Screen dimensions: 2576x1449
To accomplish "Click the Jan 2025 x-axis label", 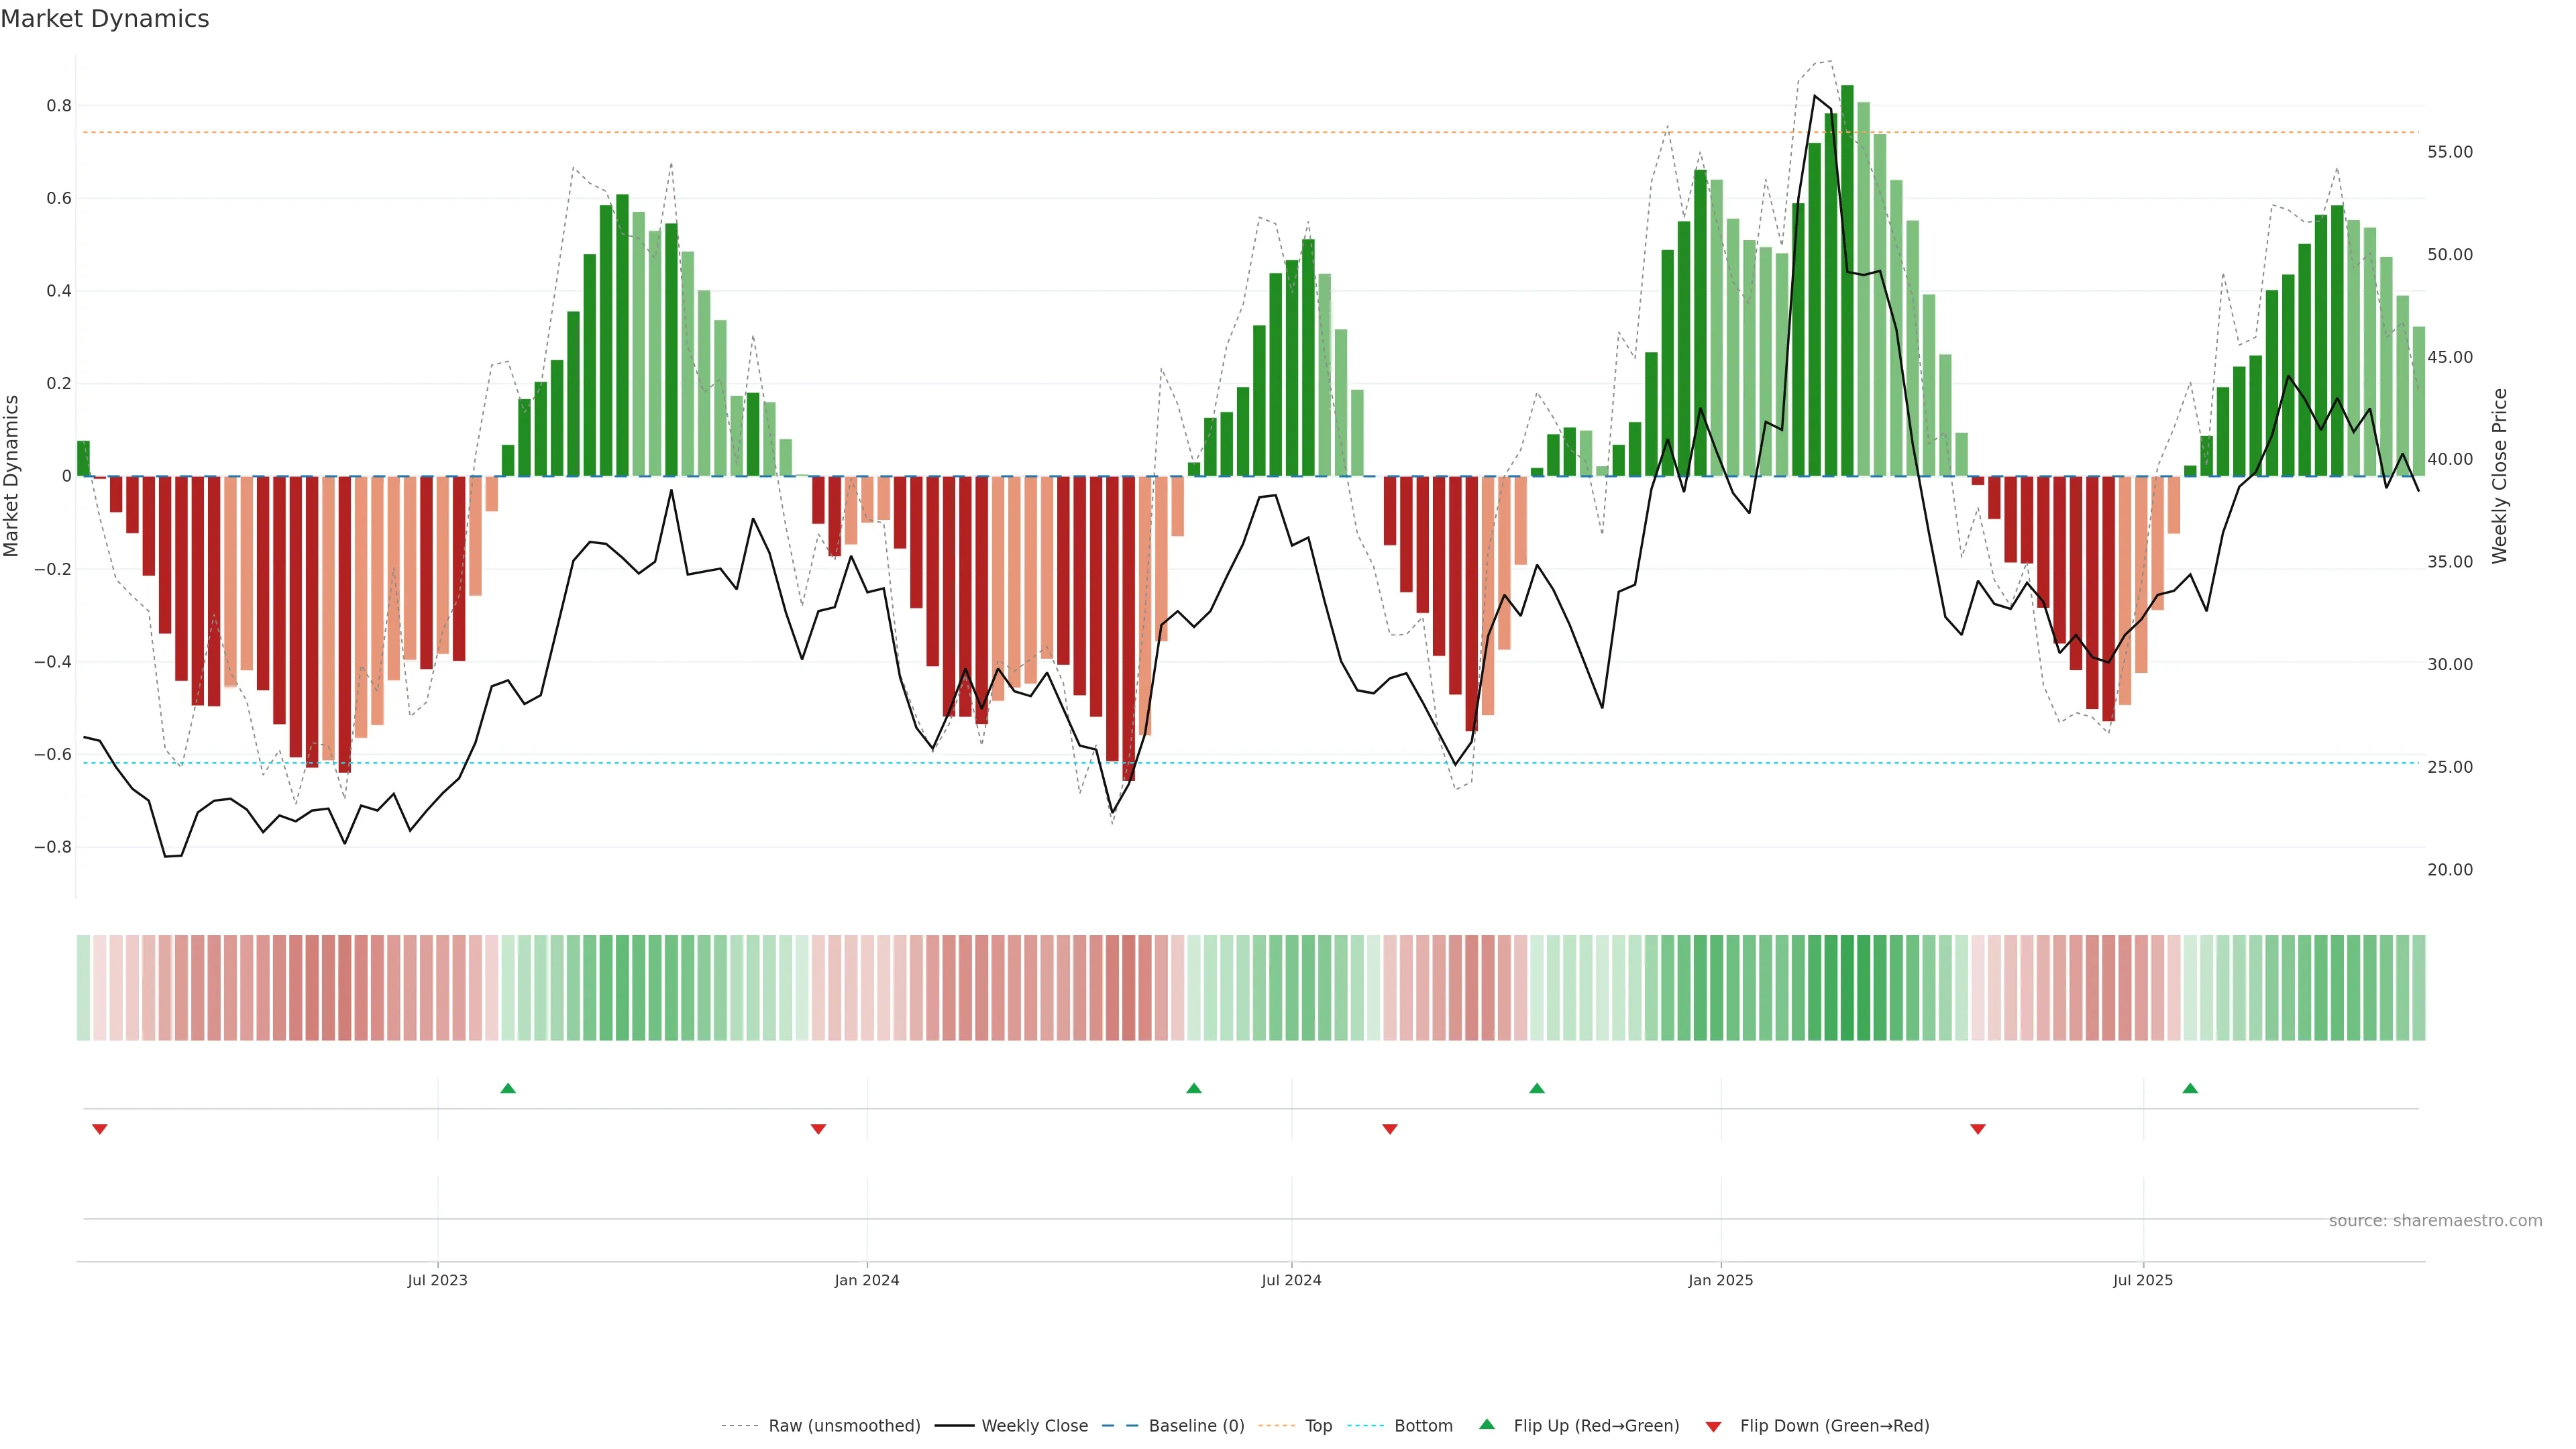I will pyautogui.click(x=1720, y=1280).
